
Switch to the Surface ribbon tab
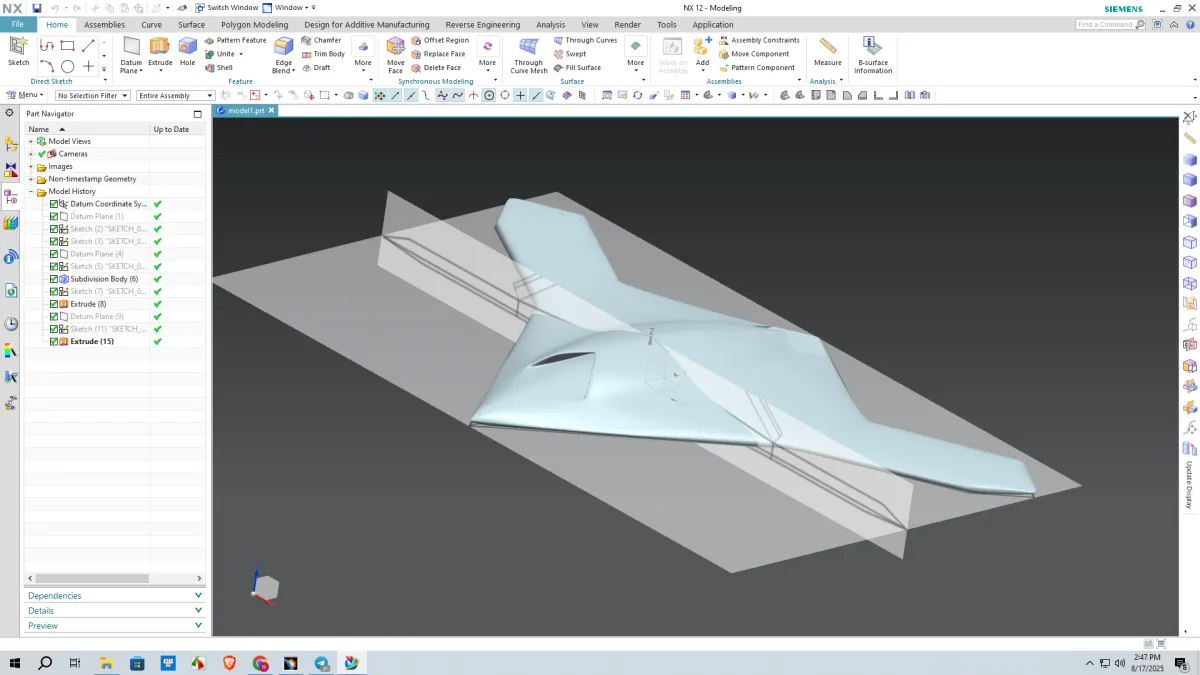191,24
